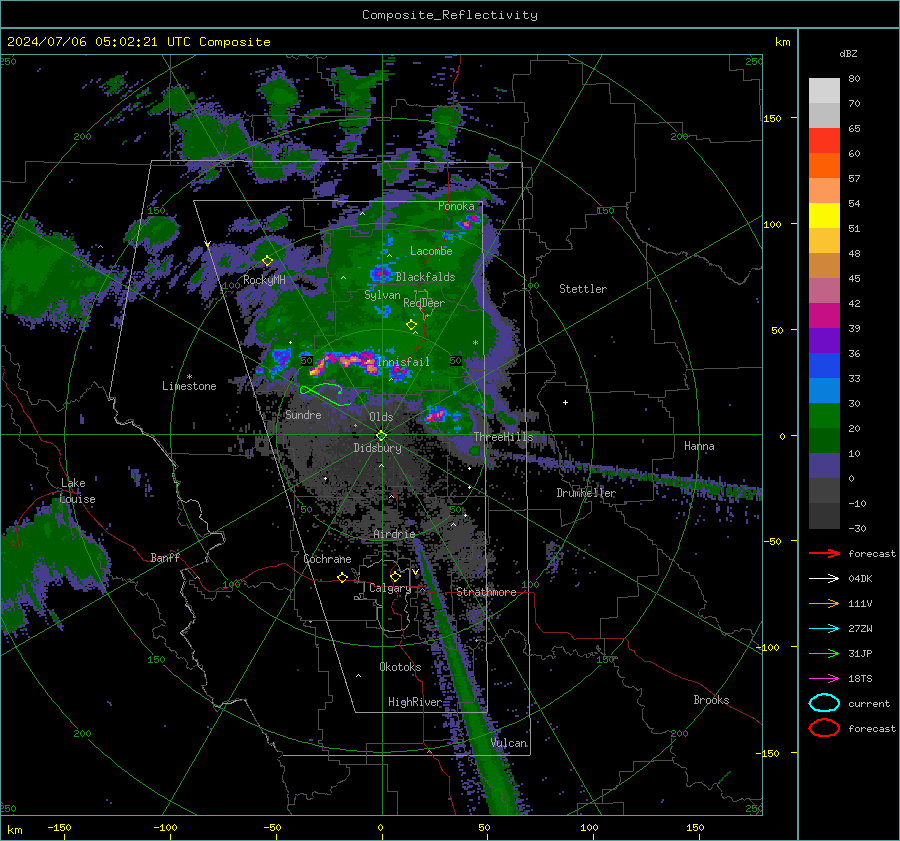The width and height of the screenshot is (900, 841).
Task: Select the magenta 39-42 dBZ color swatch
Action: pos(824,316)
